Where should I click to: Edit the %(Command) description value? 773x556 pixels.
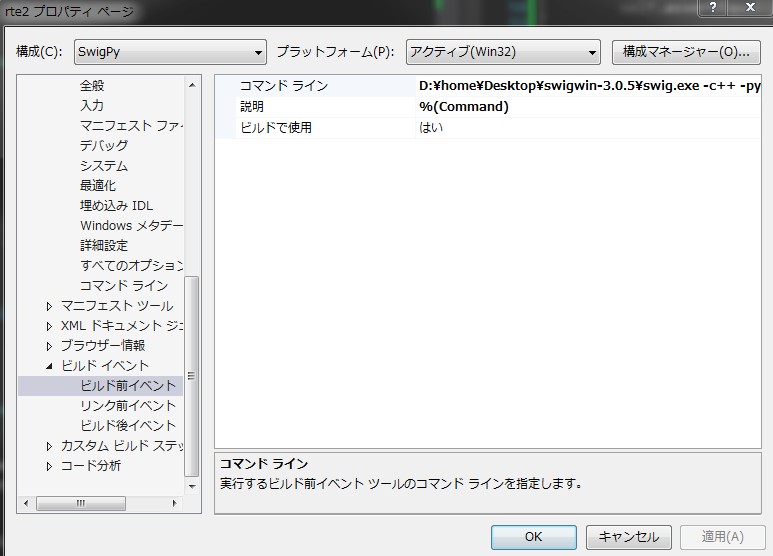589,106
